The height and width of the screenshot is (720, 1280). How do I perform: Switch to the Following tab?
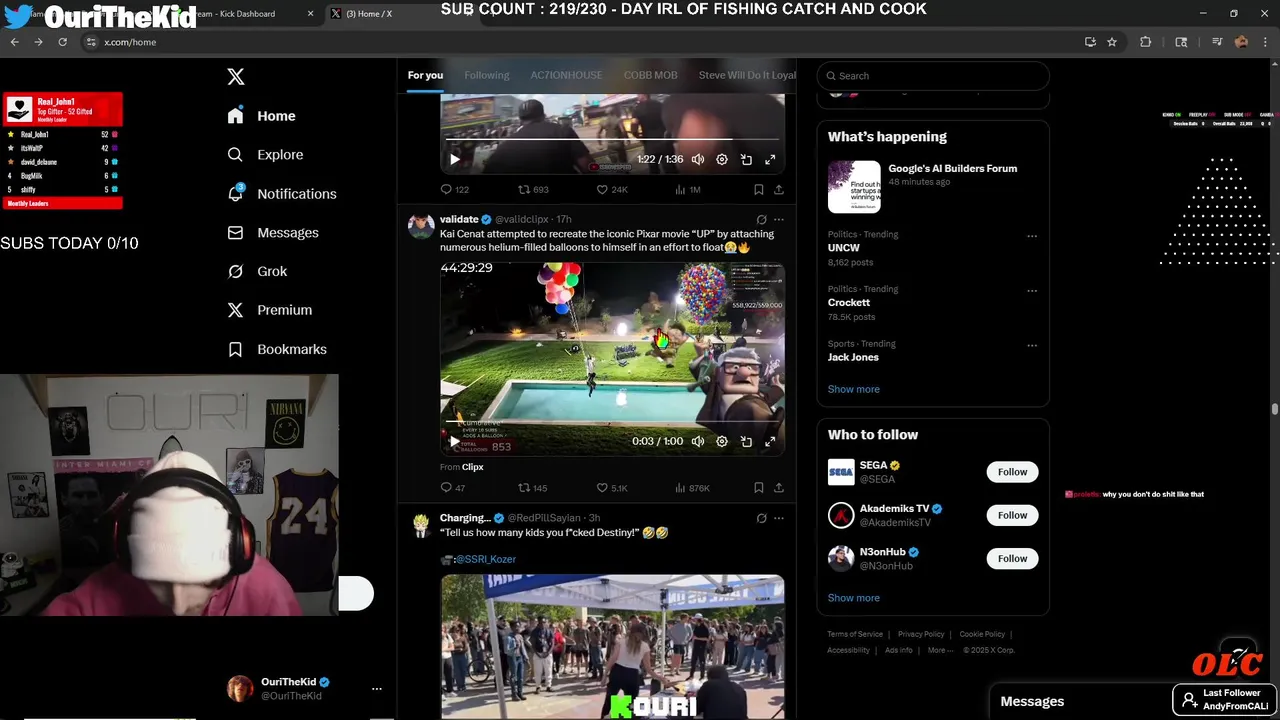click(x=487, y=75)
